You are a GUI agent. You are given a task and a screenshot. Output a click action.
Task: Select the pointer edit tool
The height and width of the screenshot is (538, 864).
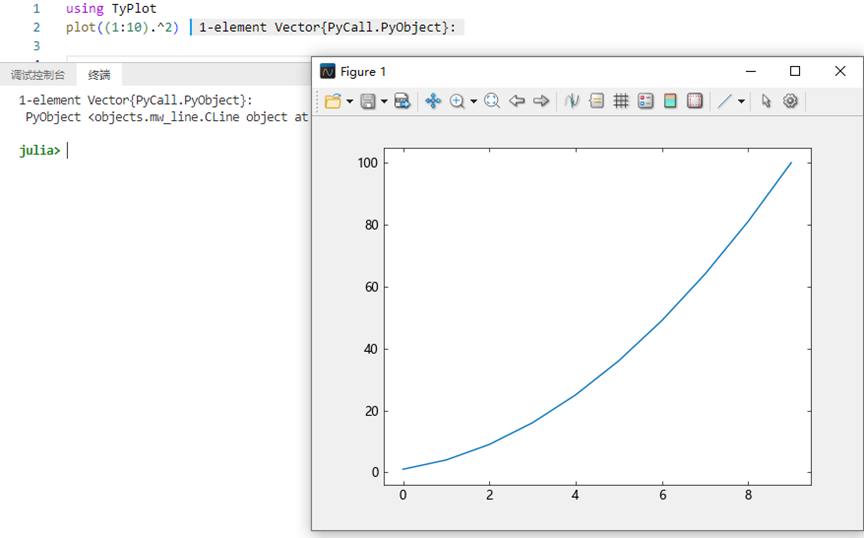766,101
